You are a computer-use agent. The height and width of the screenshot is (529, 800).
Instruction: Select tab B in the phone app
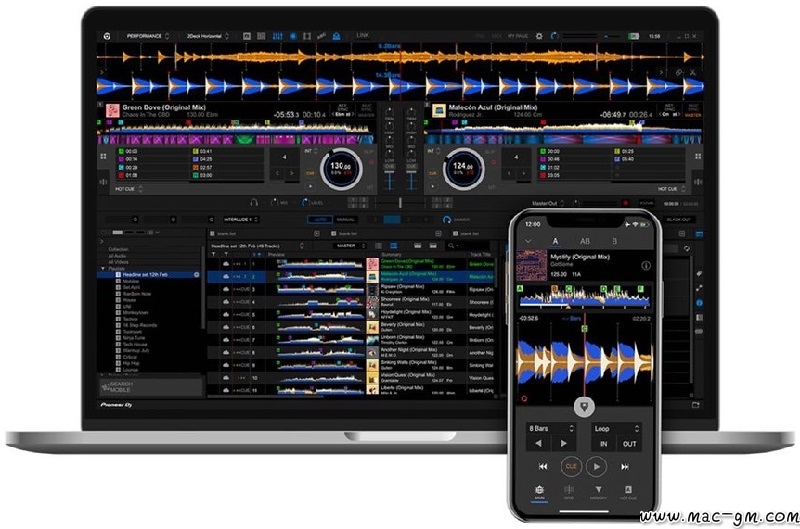click(x=614, y=241)
